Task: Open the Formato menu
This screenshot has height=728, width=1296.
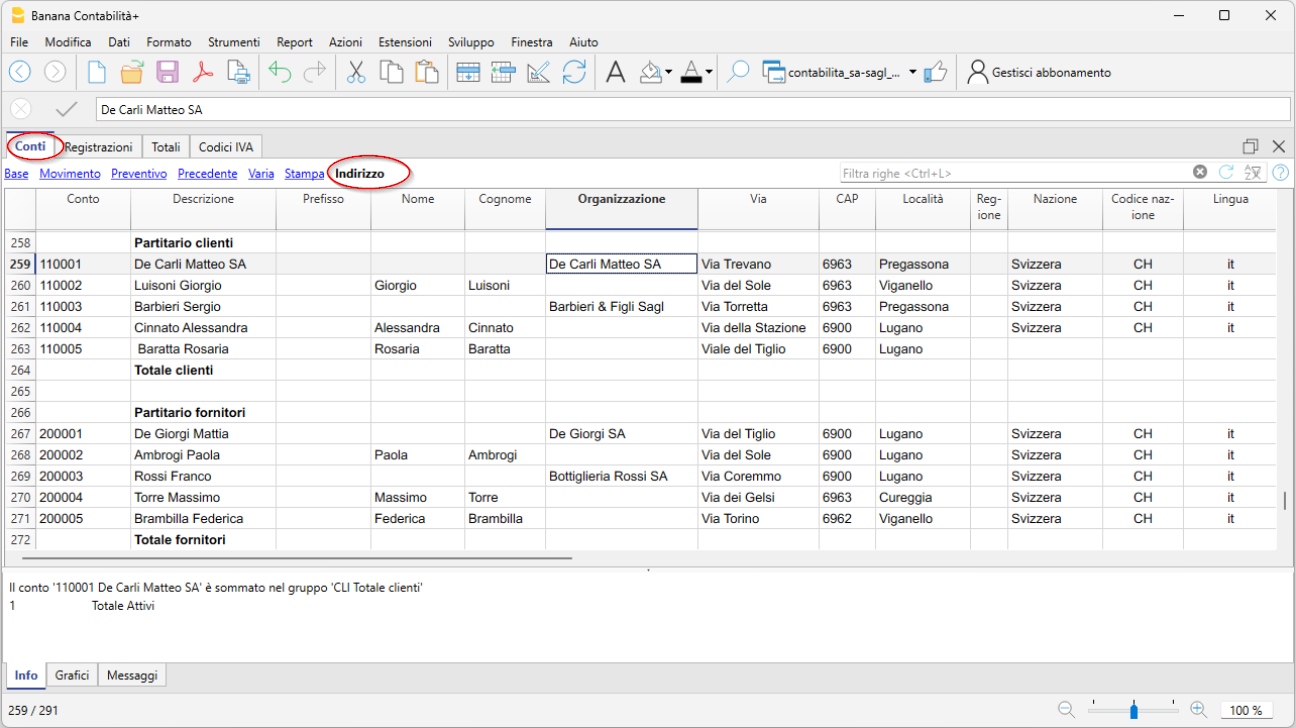Action: coord(169,42)
